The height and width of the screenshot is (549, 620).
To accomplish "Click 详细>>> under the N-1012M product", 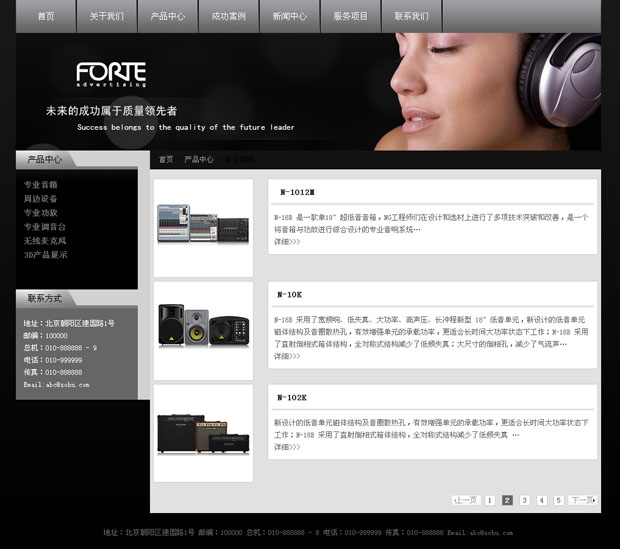I will [287, 242].
